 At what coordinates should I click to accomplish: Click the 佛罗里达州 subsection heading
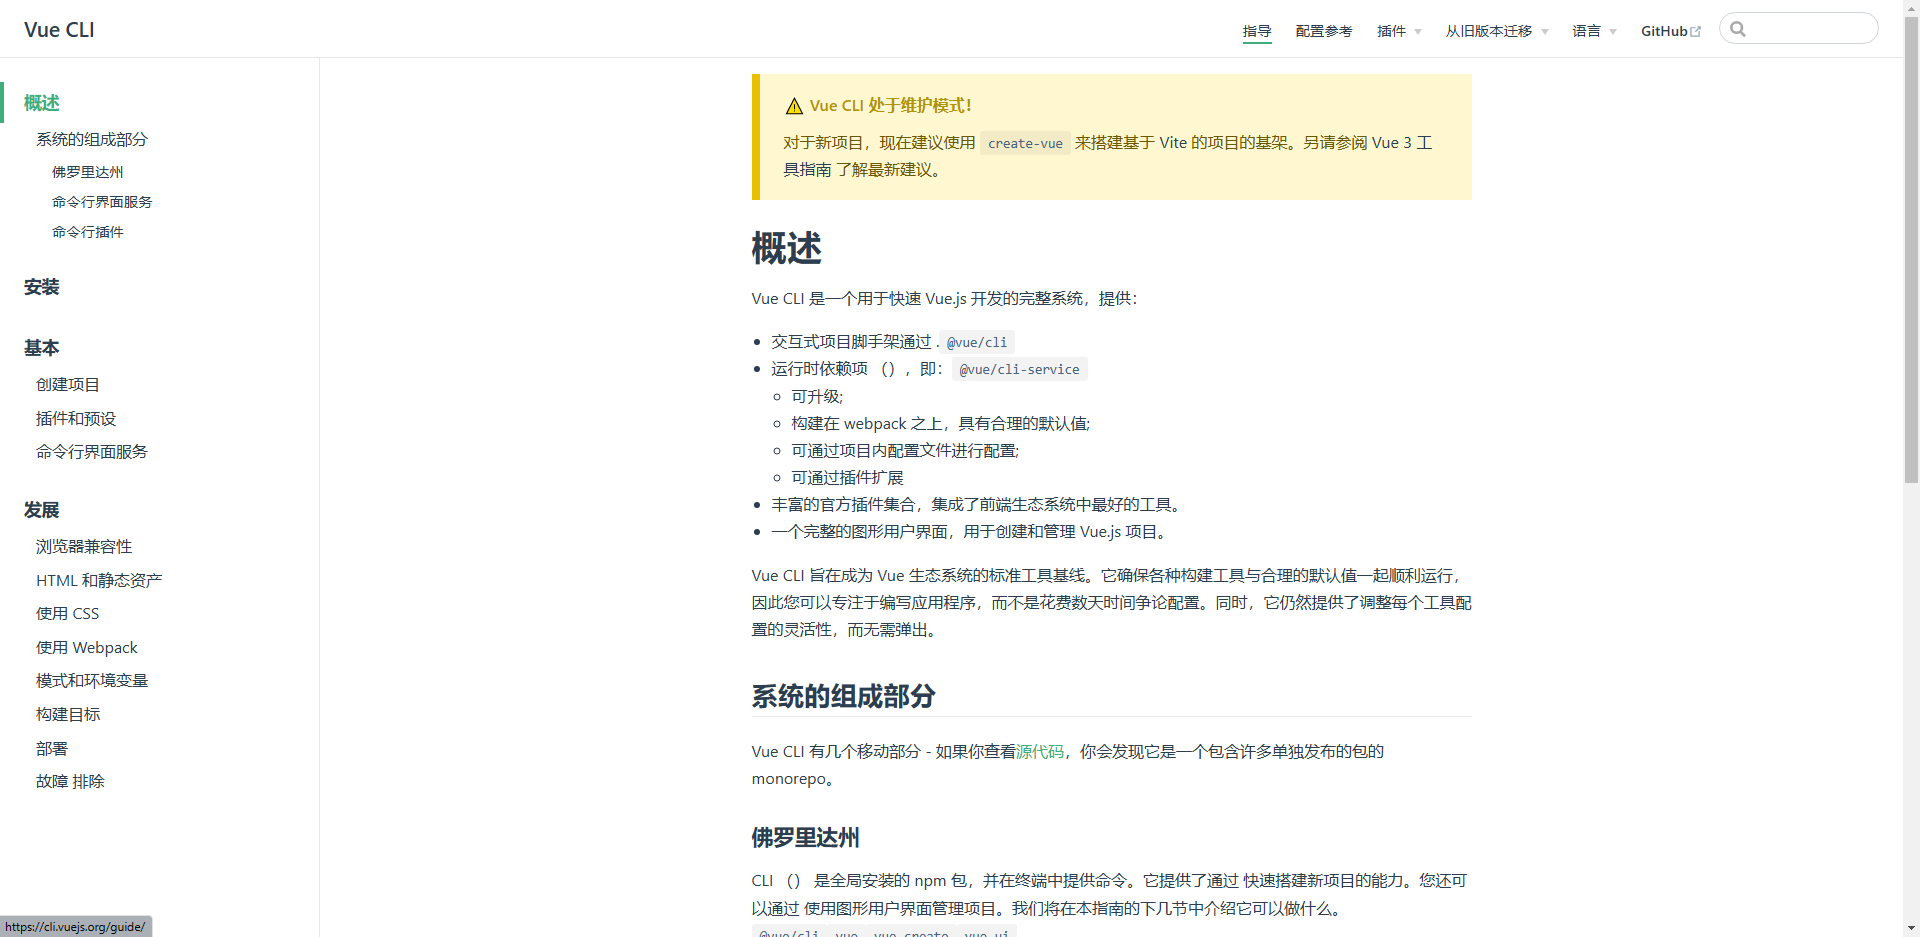pyautogui.click(x=805, y=838)
